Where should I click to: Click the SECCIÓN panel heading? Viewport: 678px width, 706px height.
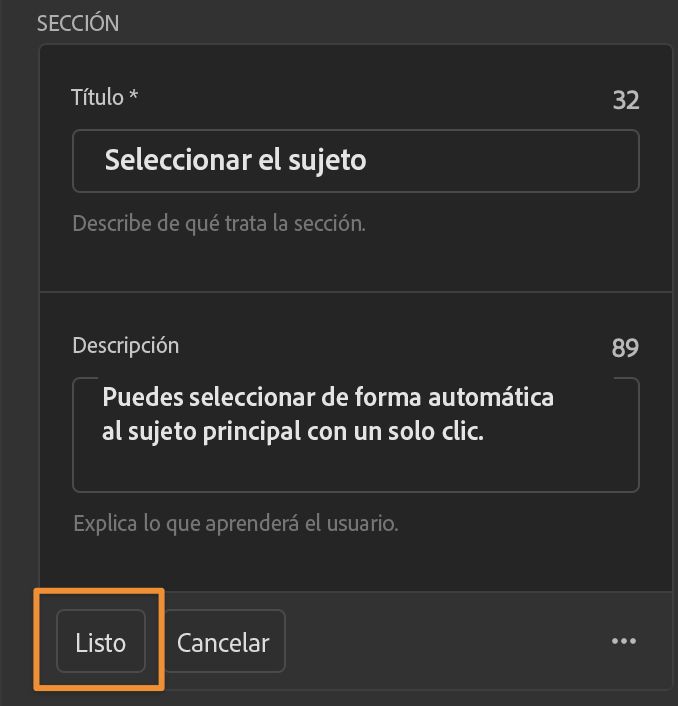78,23
